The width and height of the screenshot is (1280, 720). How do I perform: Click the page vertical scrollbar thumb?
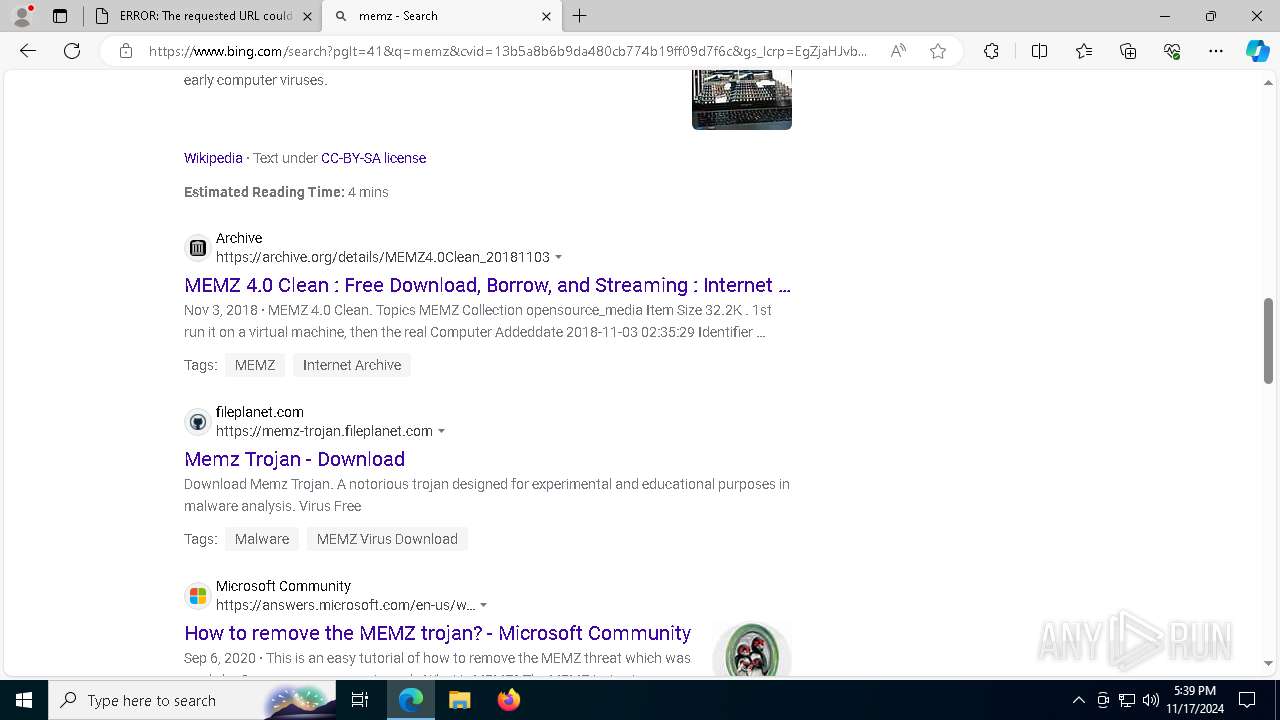[x=1268, y=340]
